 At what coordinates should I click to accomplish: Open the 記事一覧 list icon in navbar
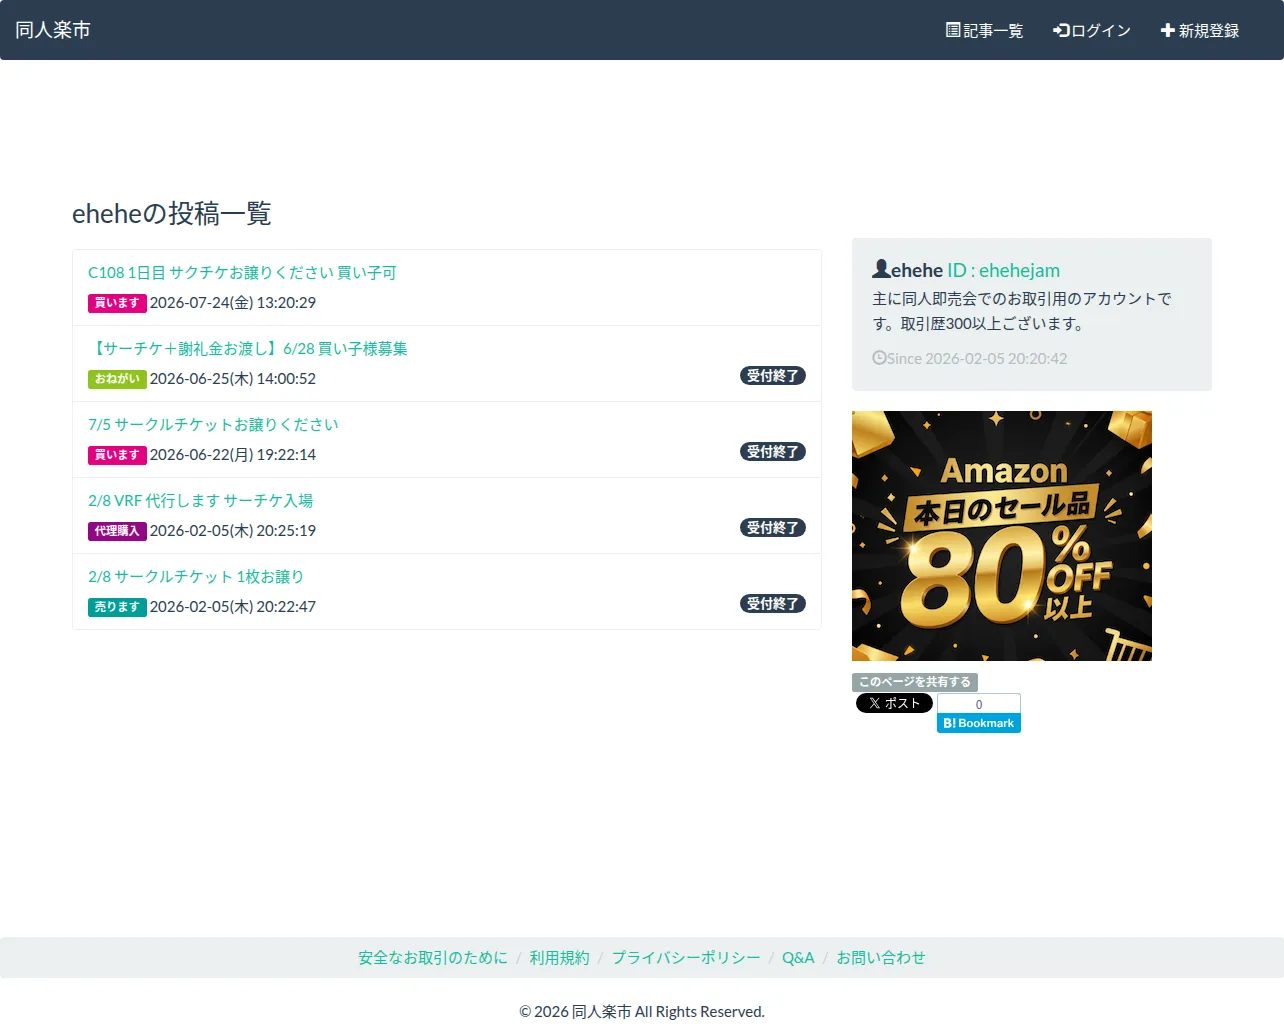click(x=953, y=30)
